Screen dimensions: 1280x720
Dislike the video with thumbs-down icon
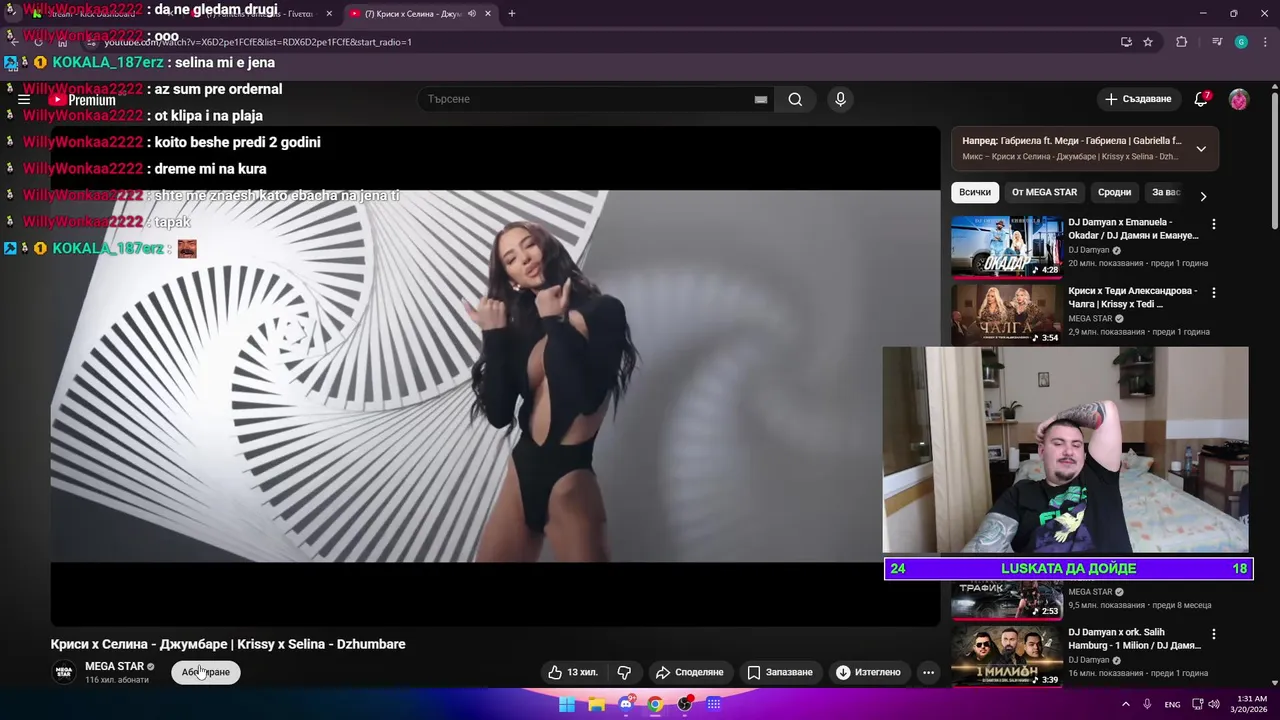coord(624,672)
